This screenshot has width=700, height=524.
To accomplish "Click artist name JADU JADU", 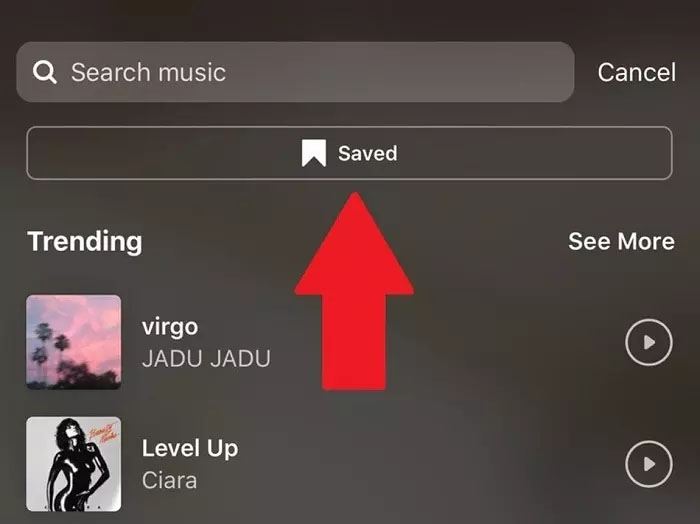I will click(x=206, y=358).
